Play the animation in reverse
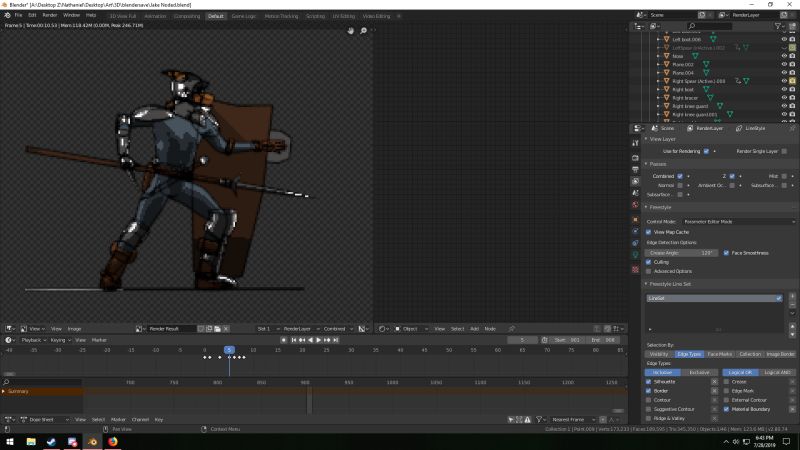The height and width of the screenshot is (450, 800). pyautogui.click(x=310, y=340)
